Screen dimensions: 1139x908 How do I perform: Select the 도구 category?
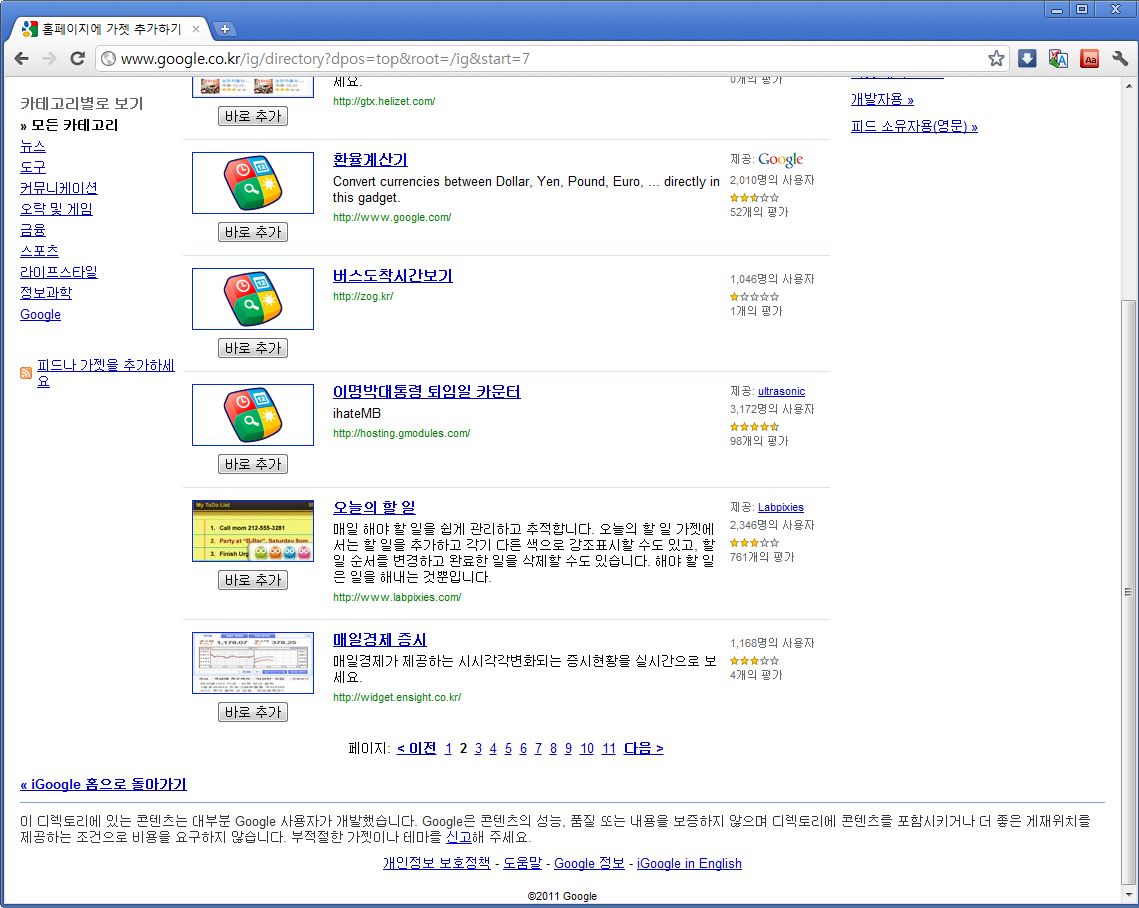pyautogui.click(x=33, y=167)
